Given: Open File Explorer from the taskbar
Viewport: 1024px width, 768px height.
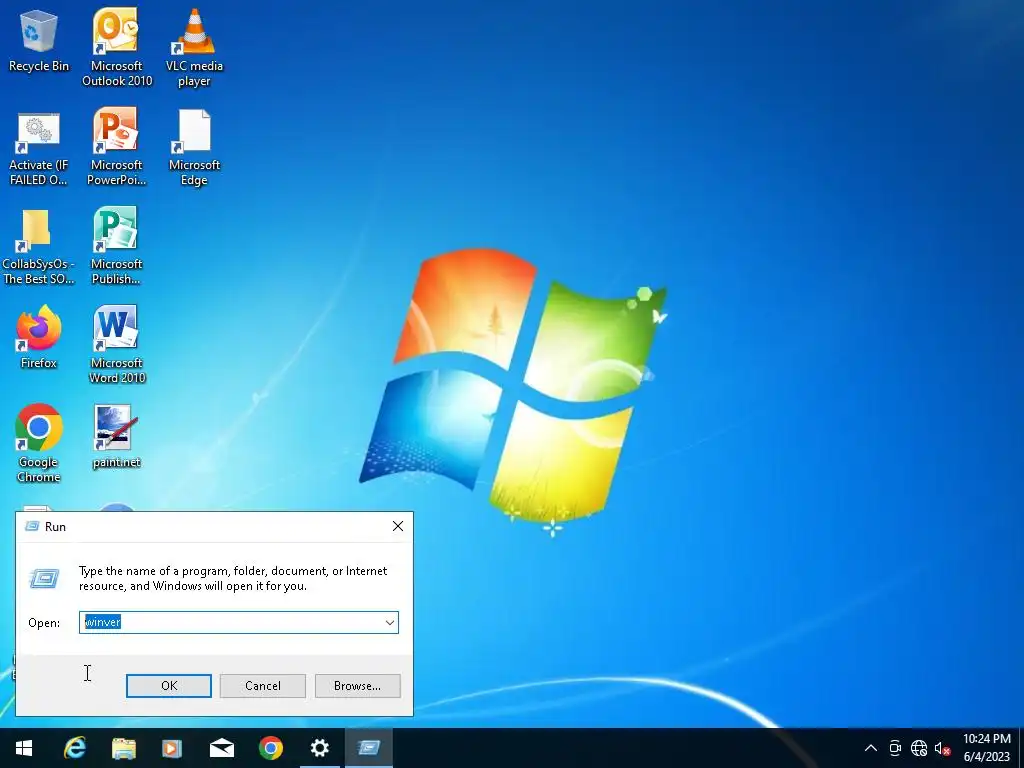Looking at the screenshot, I should (x=123, y=748).
